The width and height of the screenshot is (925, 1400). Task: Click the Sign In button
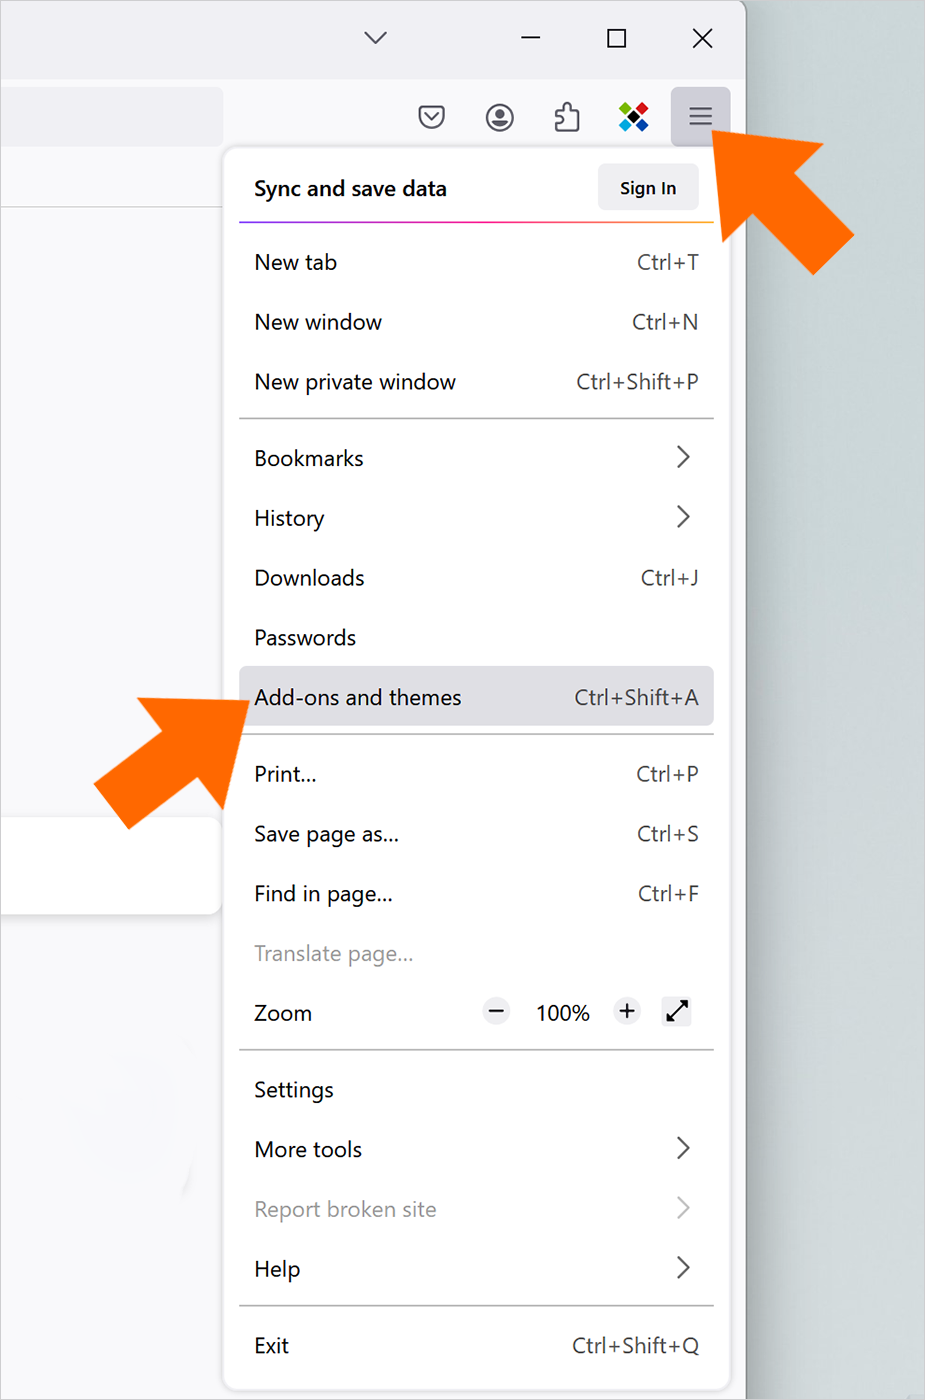pyautogui.click(x=648, y=188)
